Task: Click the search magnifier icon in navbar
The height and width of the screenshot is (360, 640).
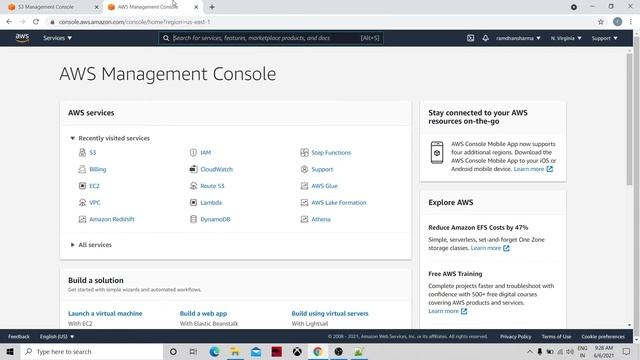Action: [x=166, y=38]
